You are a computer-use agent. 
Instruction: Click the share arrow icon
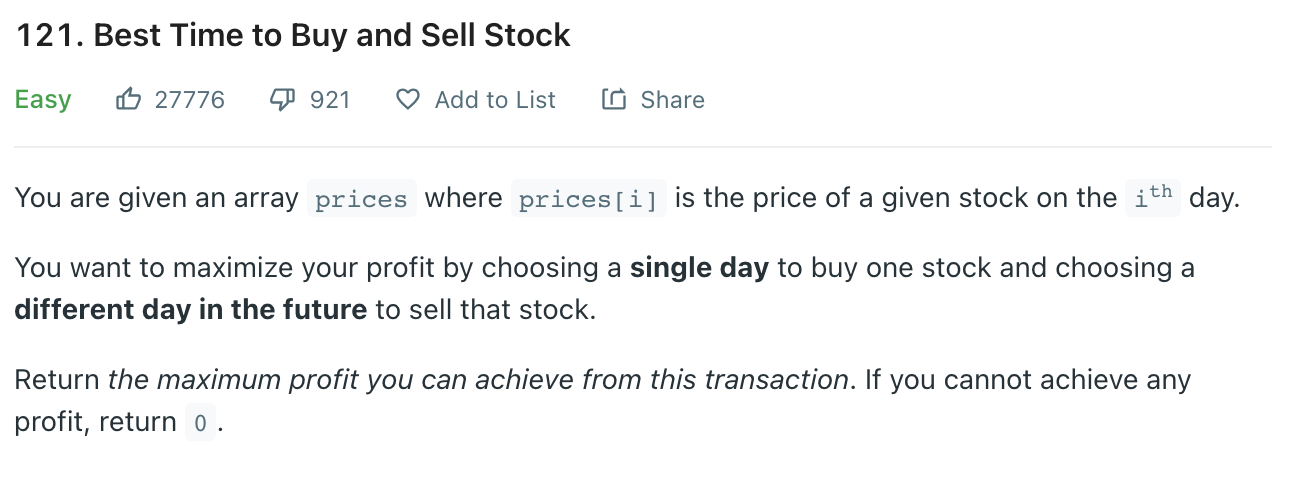[x=613, y=99]
